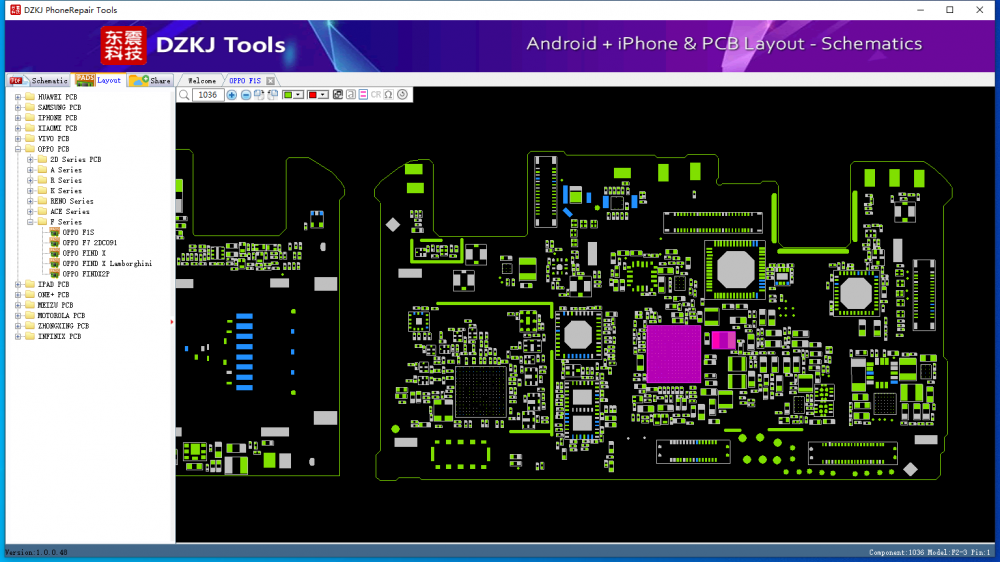
Task: Switch to the Schematic tab
Action: click(40, 81)
